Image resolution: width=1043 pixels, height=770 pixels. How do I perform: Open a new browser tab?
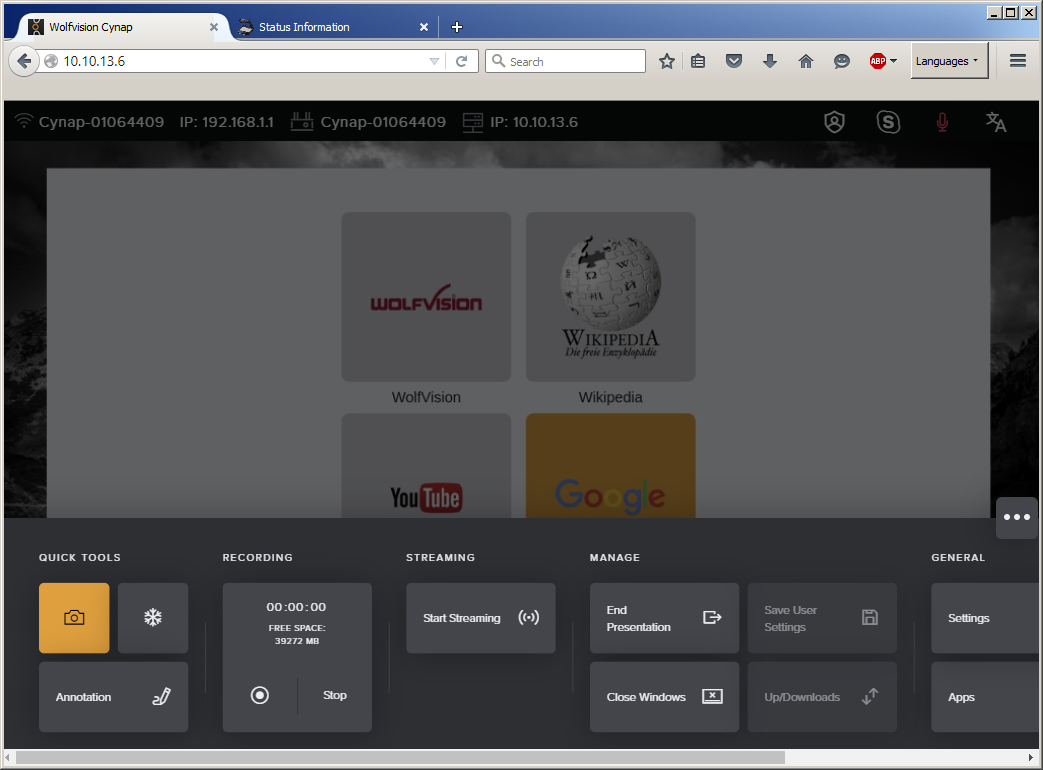(456, 27)
